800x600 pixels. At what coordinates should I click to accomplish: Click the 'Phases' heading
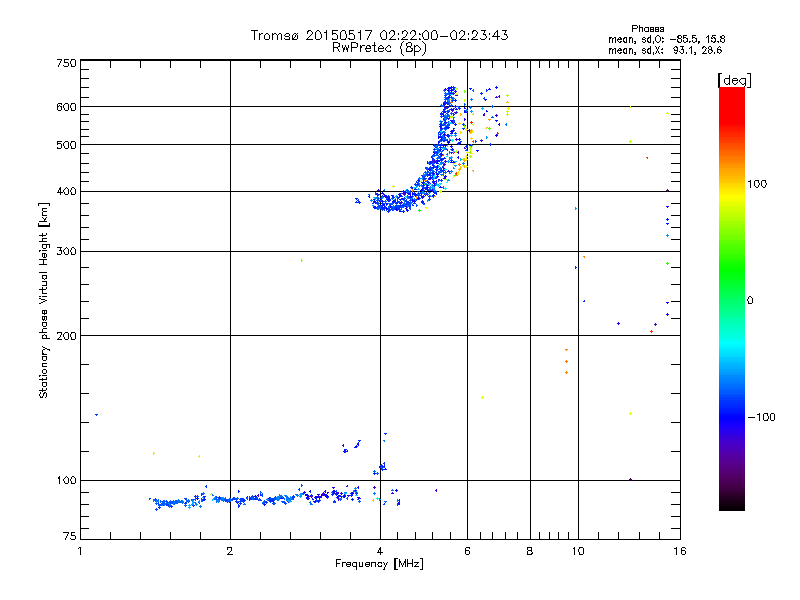click(x=647, y=29)
